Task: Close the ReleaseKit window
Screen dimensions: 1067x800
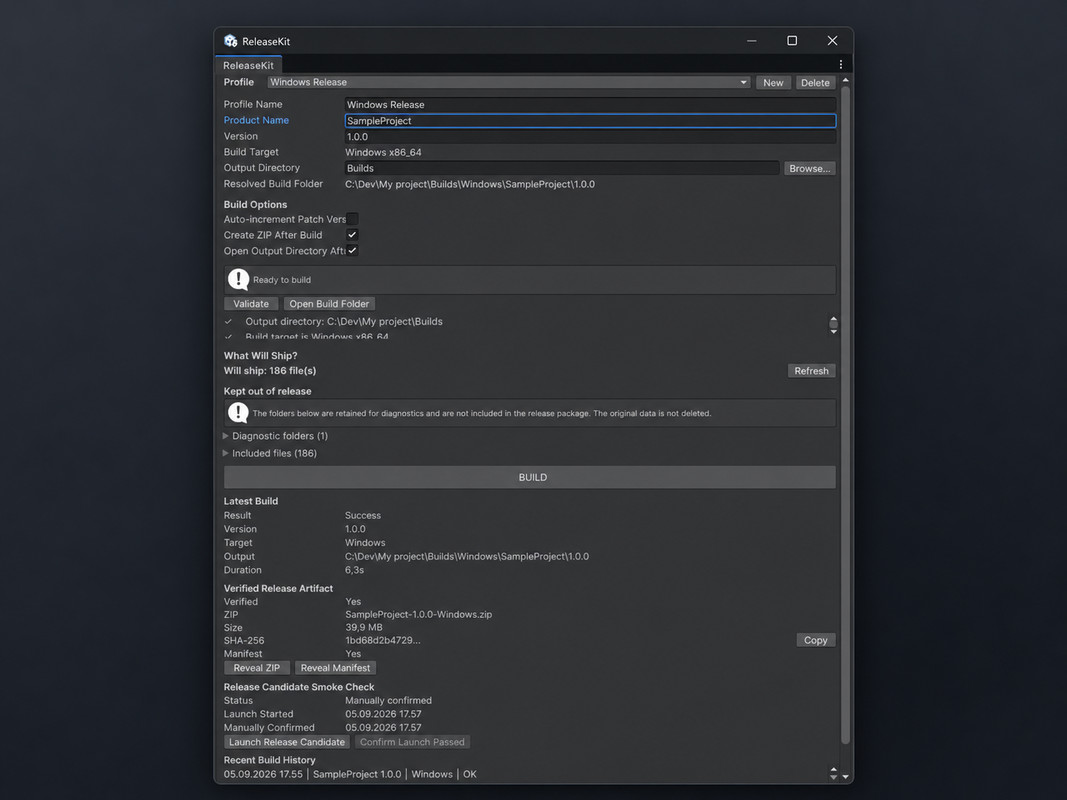Action: (832, 41)
